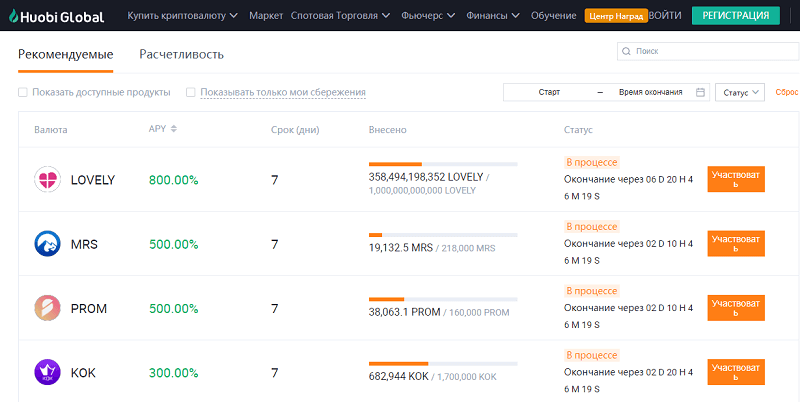Click the 'В процессе' status for PROM
This screenshot has width=800, height=402.
coord(592,291)
